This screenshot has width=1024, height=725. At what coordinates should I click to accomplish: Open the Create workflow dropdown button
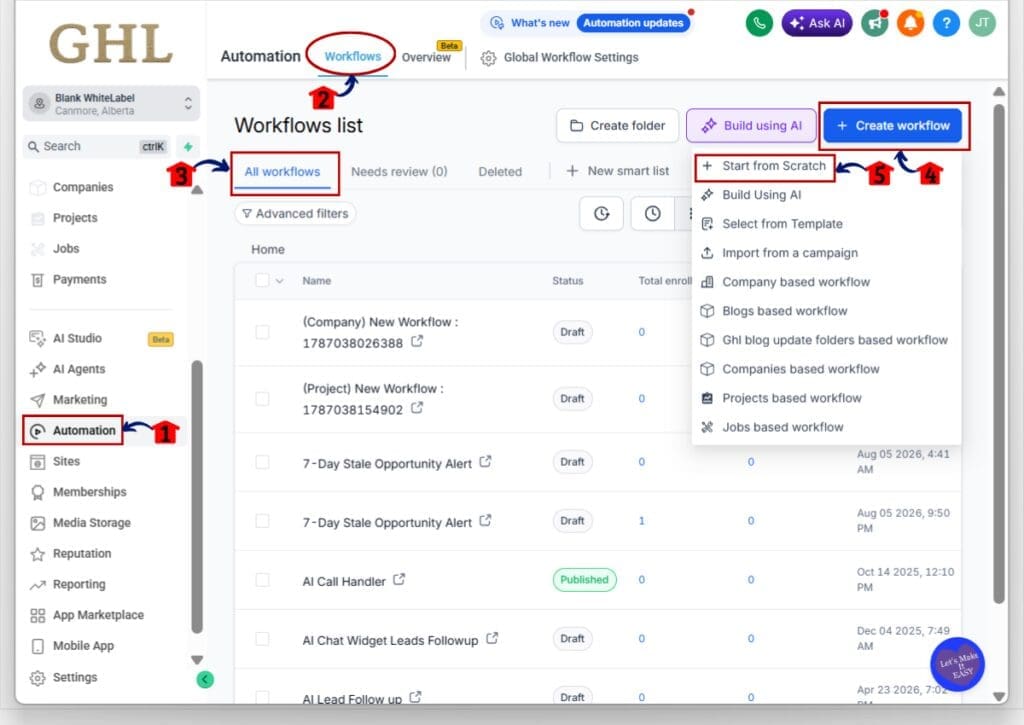892,125
